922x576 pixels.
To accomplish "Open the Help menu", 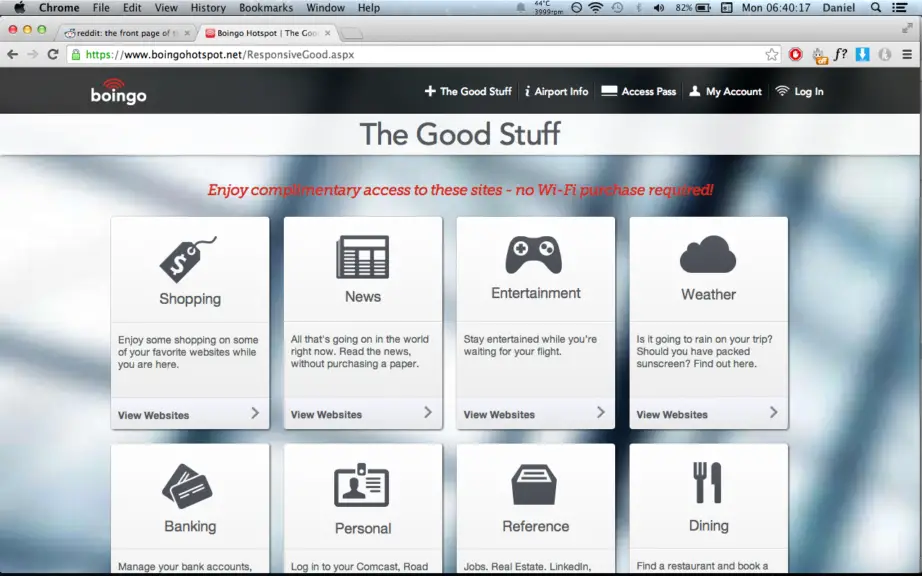I will pyautogui.click(x=369, y=8).
